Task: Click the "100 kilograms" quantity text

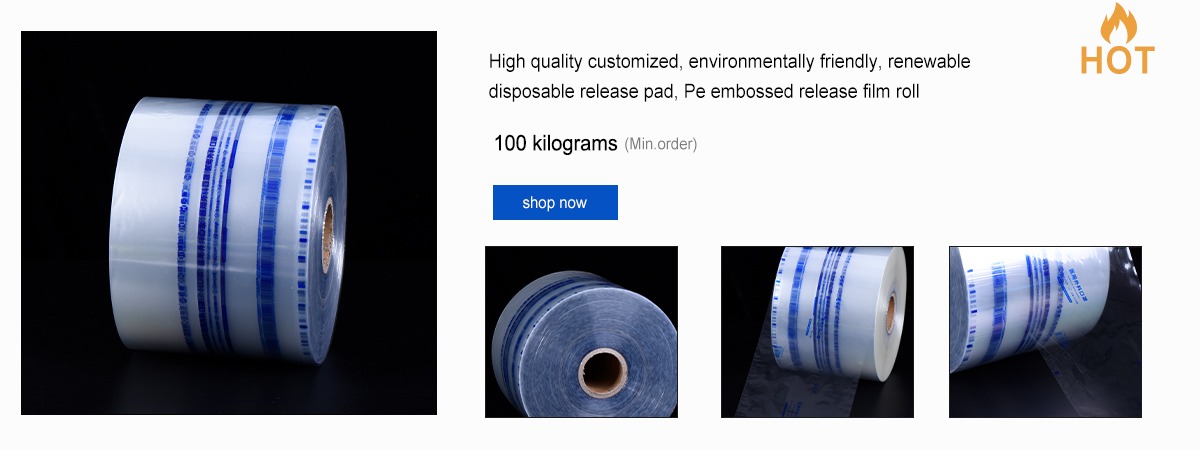Action: pyautogui.click(x=555, y=144)
